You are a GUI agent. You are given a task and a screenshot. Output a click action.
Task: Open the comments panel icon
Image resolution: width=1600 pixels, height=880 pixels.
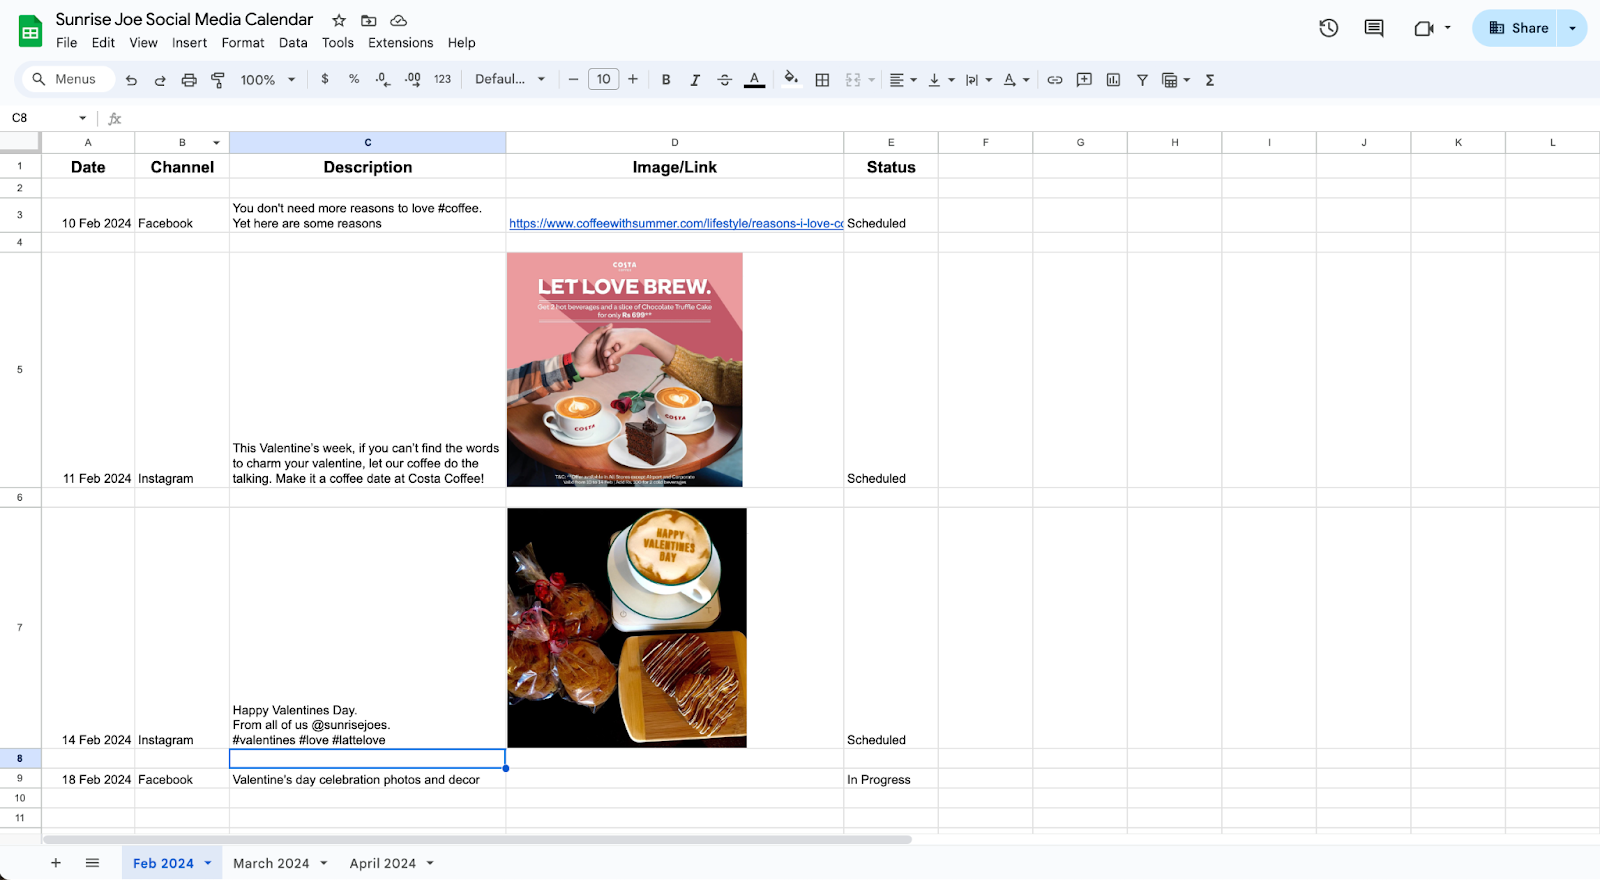pyautogui.click(x=1374, y=28)
